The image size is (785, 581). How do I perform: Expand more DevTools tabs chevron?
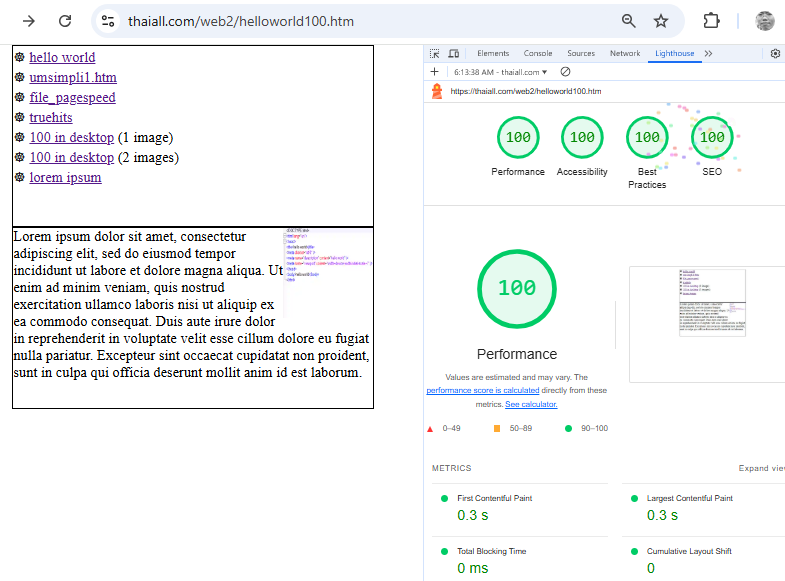click(708, 54)
